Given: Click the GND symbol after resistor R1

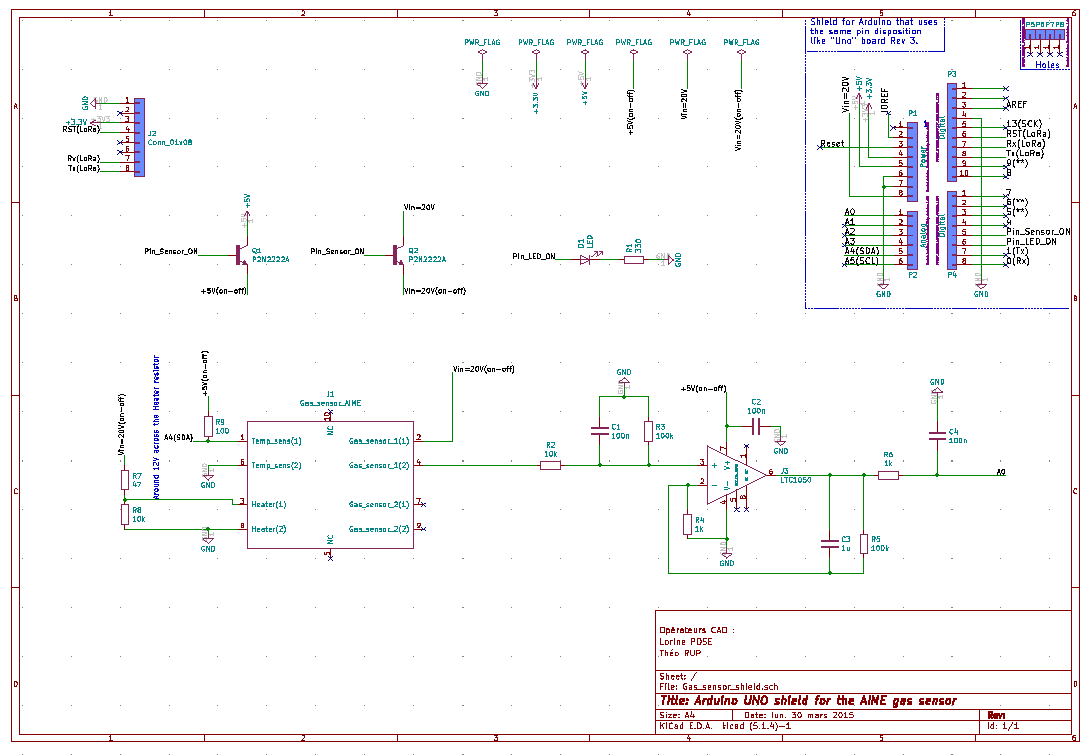Looking at the screenshot, I should point(672,259).
